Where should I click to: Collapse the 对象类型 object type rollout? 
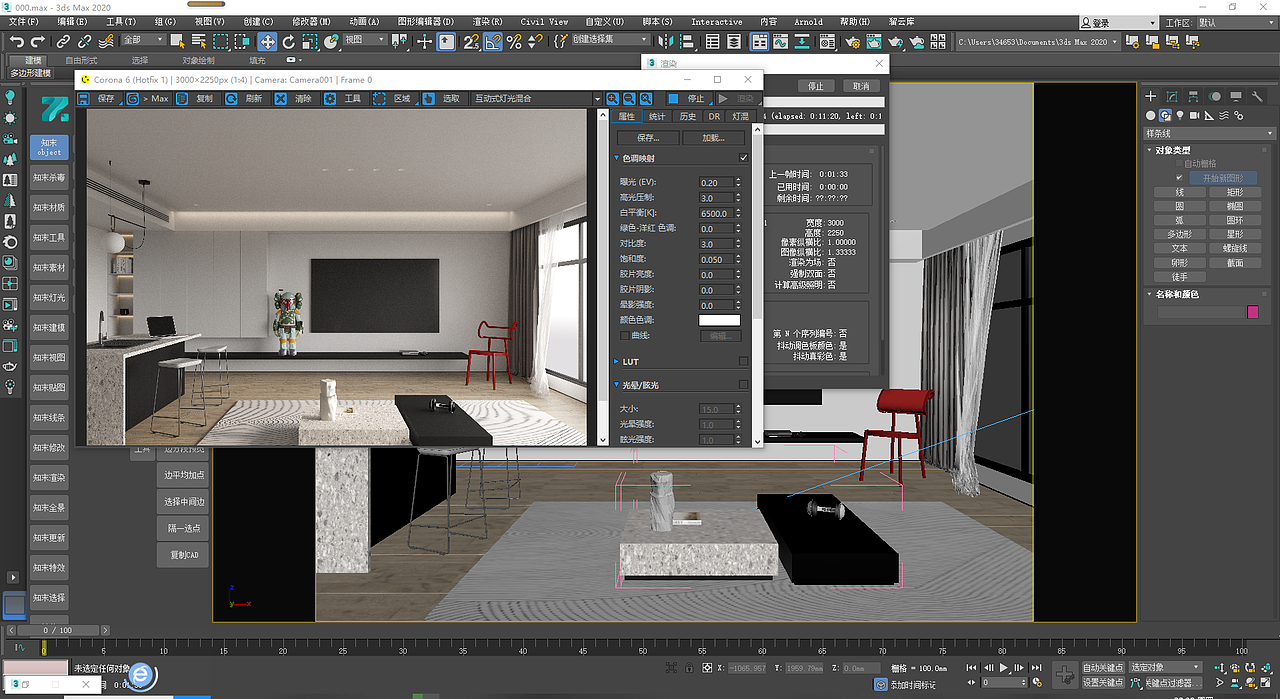click(1150, 150)
